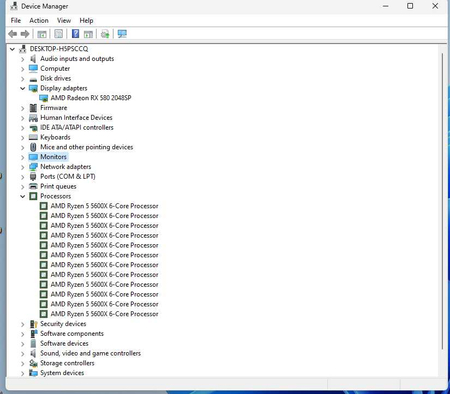Image resolution: width=450 pixels, height=394 pixels.
Task: Select the AMD Radeon RX 580 2048SP device
Action: tap(91, 98)
